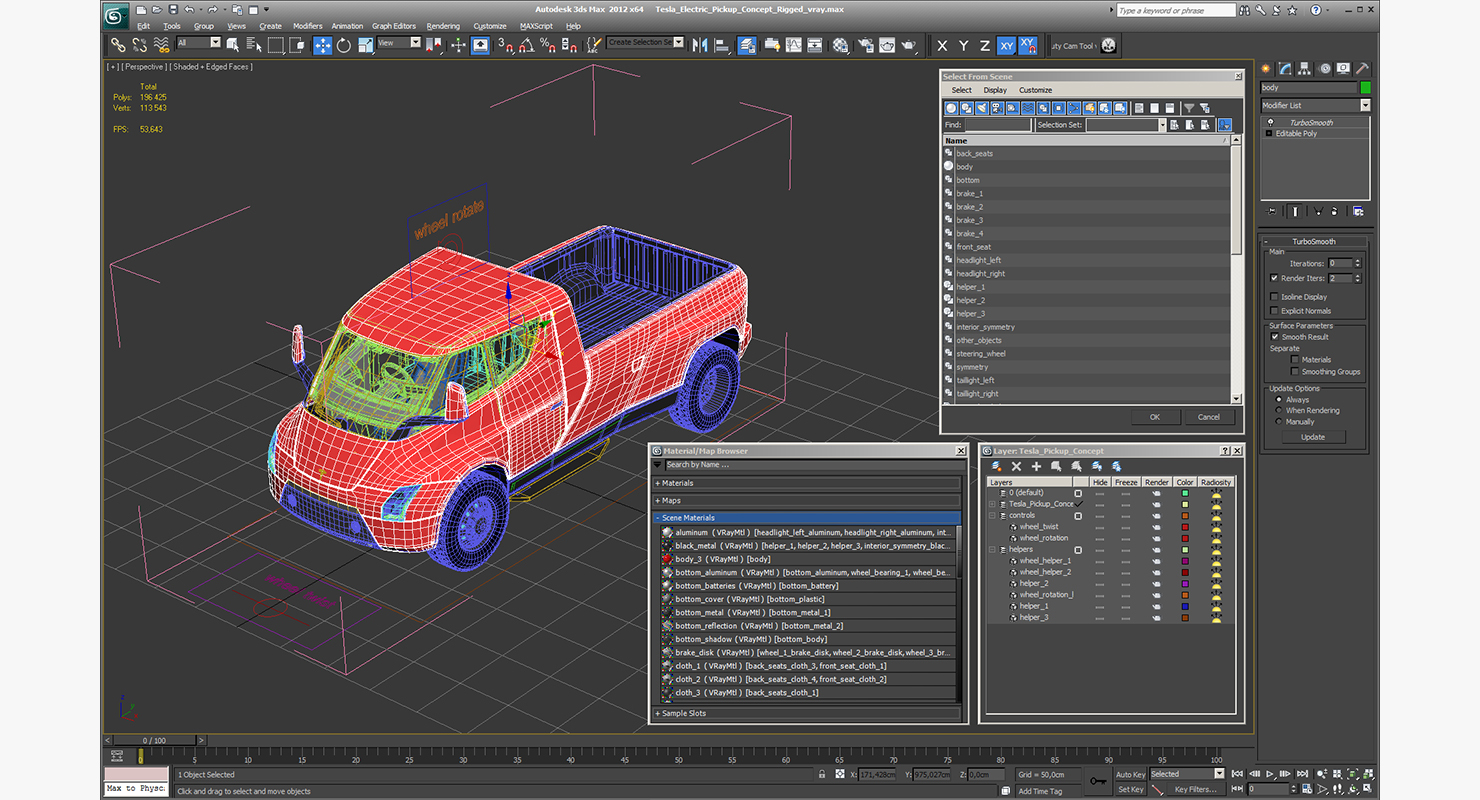
Task: Toggle the Render Iters checkbox
Action: [1274, 278]
